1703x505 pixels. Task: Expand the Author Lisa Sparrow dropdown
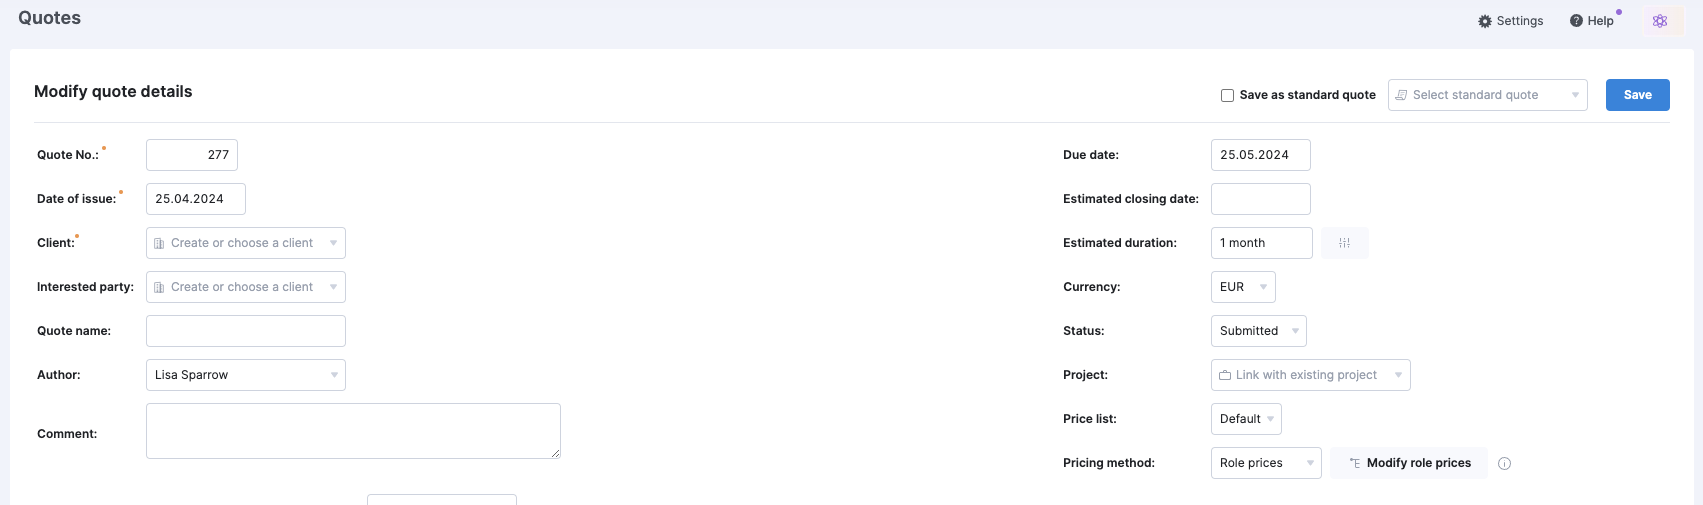(245, 375)
